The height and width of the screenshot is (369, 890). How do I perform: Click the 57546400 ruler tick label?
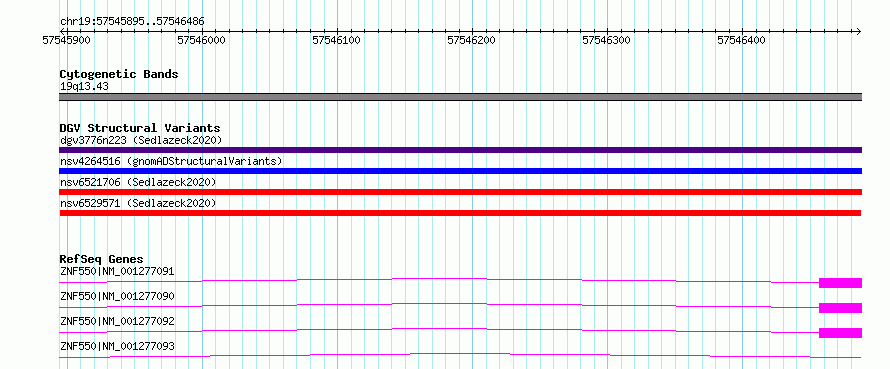[x=741, y=40]
